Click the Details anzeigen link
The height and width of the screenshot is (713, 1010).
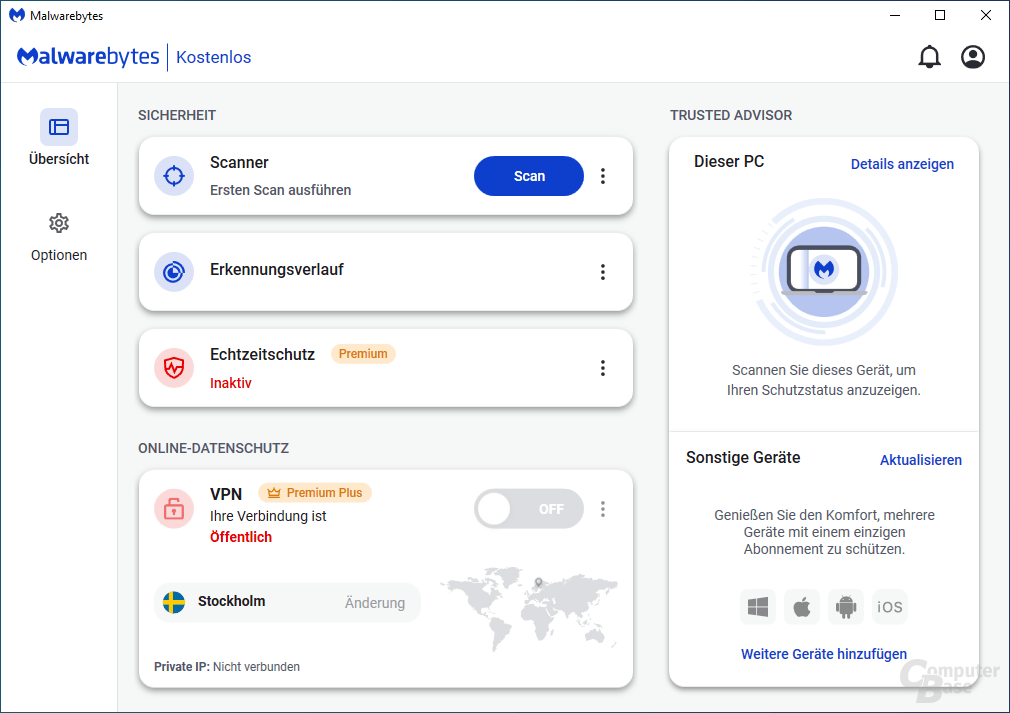point(902,164)
